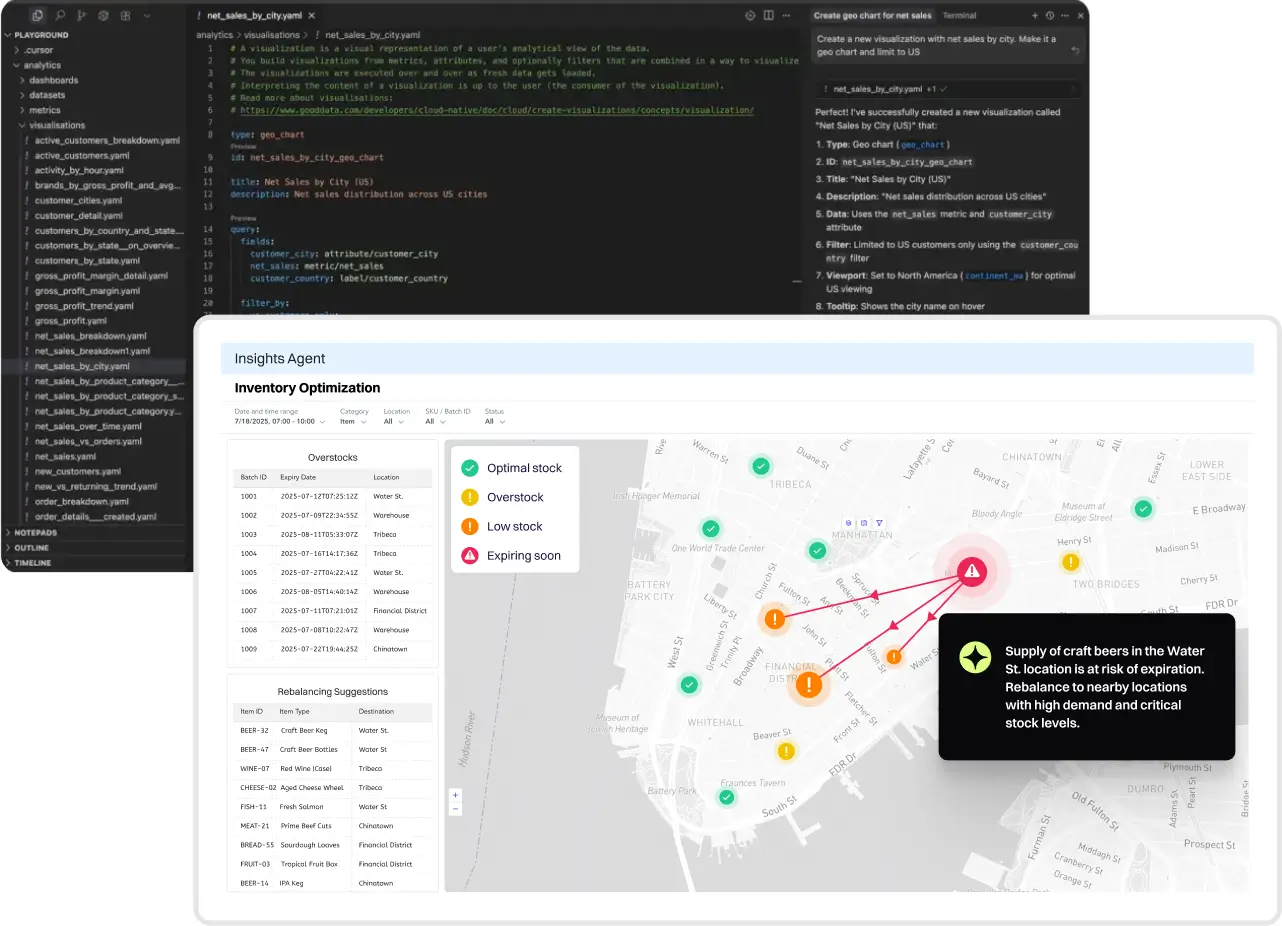
Task: Open the Status filter dropdown
Action: (x=491, y=422)
